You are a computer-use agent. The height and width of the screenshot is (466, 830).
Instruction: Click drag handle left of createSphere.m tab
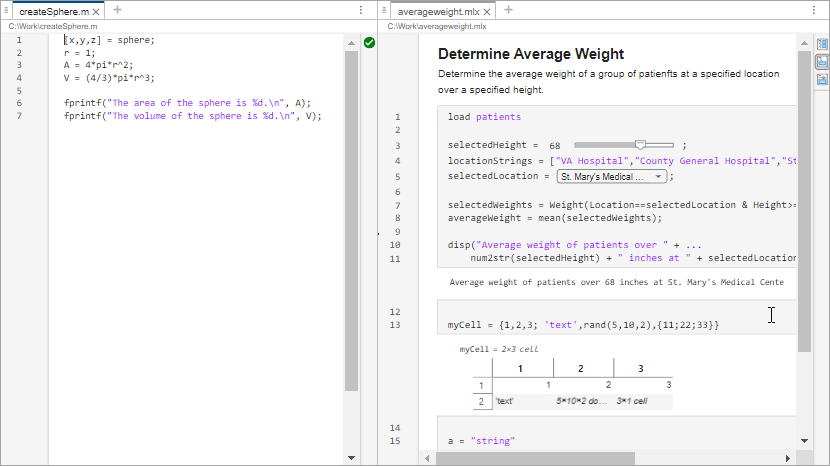(x=7, y=10)
